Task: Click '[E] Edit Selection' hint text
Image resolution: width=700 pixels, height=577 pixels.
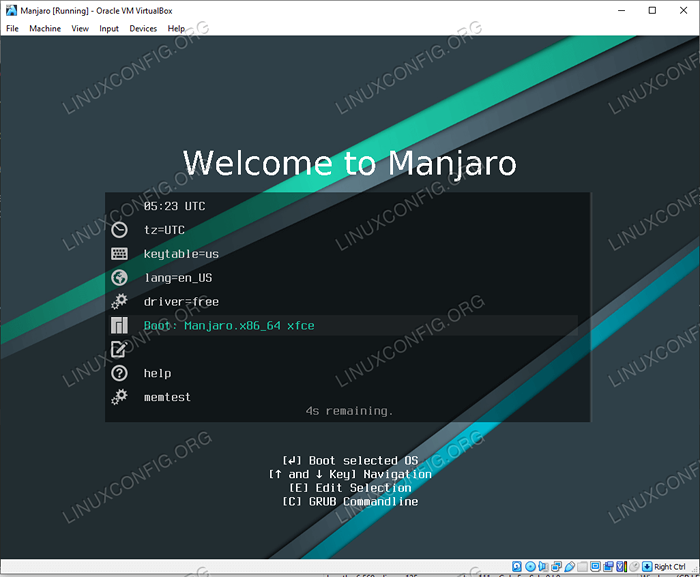Action: point(350,488)
